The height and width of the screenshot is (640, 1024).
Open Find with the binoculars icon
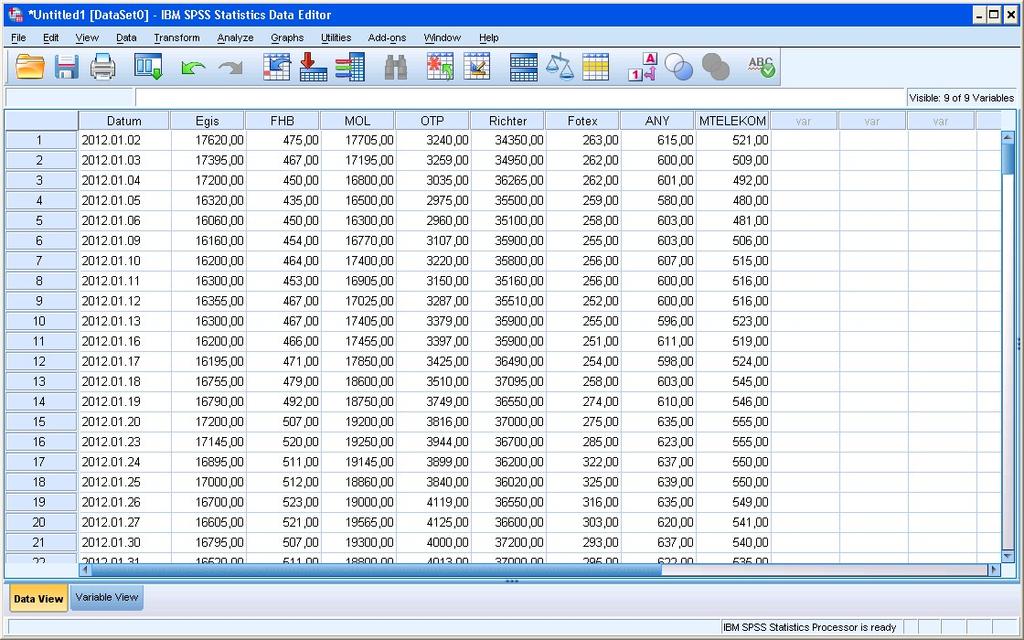pos(396,67)
